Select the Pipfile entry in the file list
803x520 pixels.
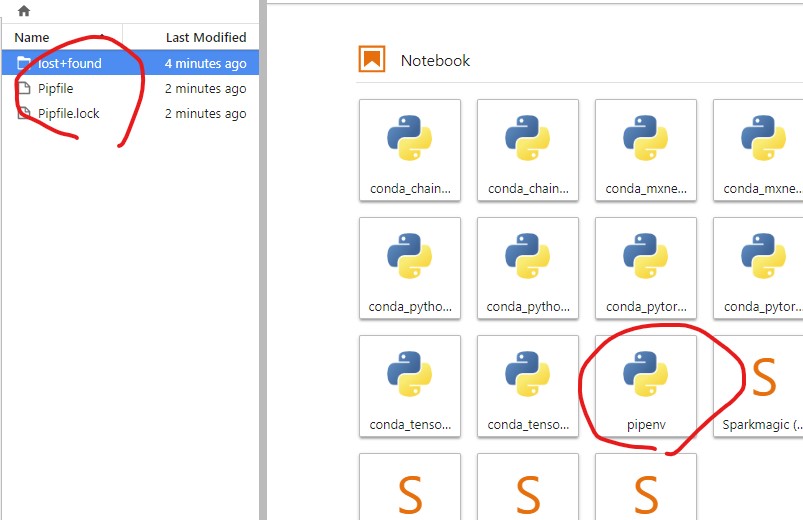(130, 88)
